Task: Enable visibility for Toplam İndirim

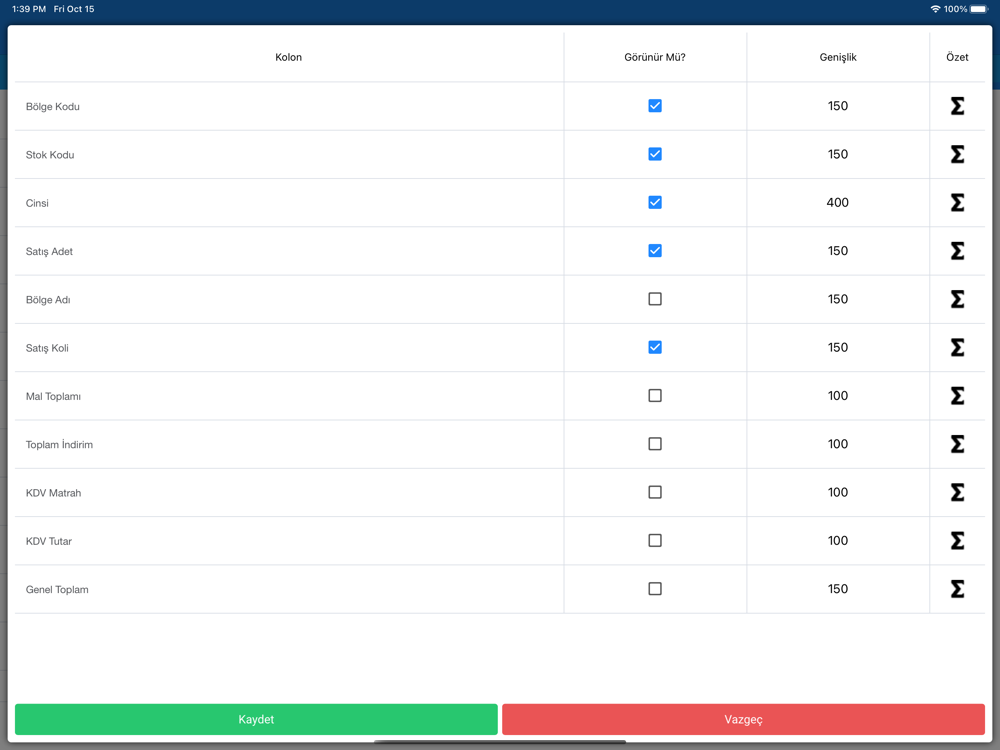Action: pyautogui.click(x=655, y=444)
